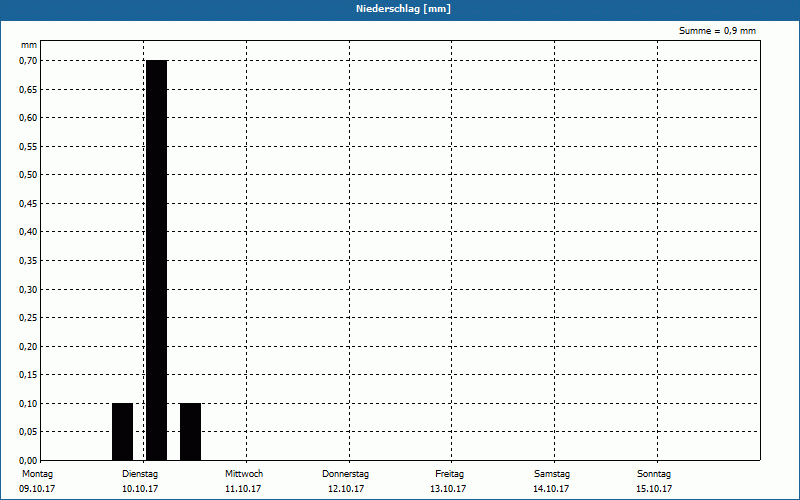Click the 'mm' unit label above y-axis
This screenshot has height=500, width=800.
[x=29, y=45]
